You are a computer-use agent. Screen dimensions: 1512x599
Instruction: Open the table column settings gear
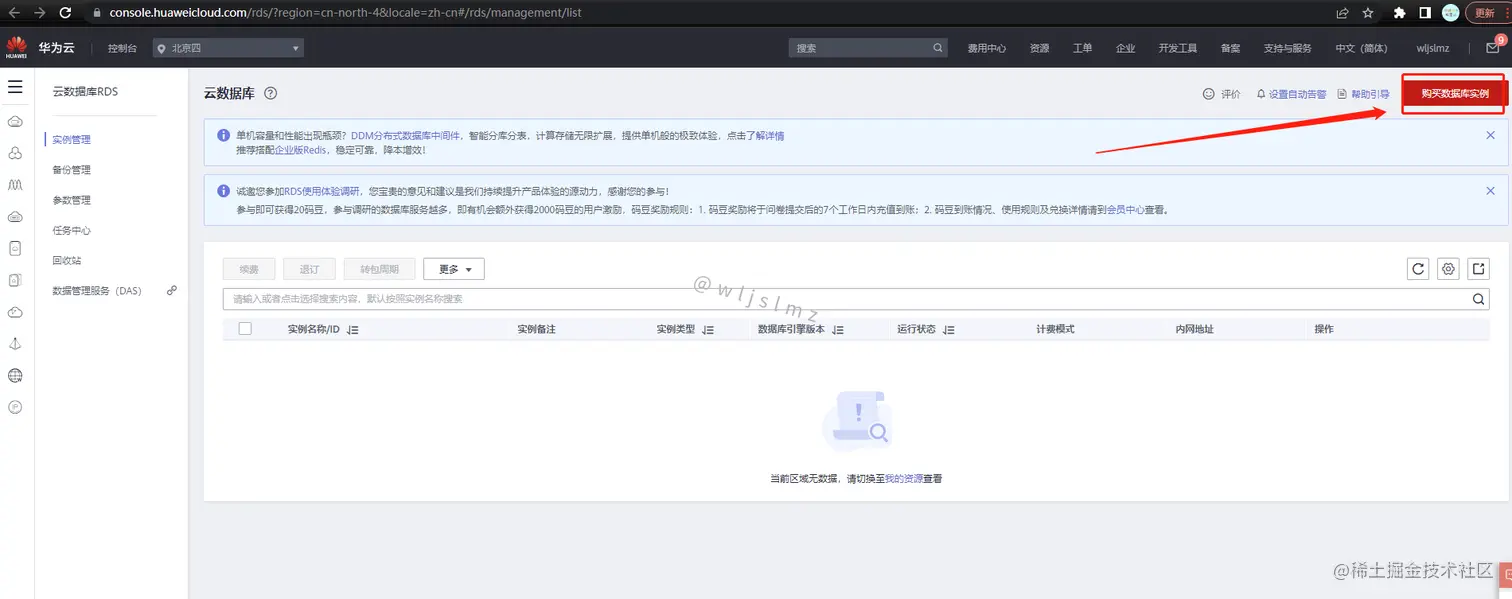point(1448,268)
